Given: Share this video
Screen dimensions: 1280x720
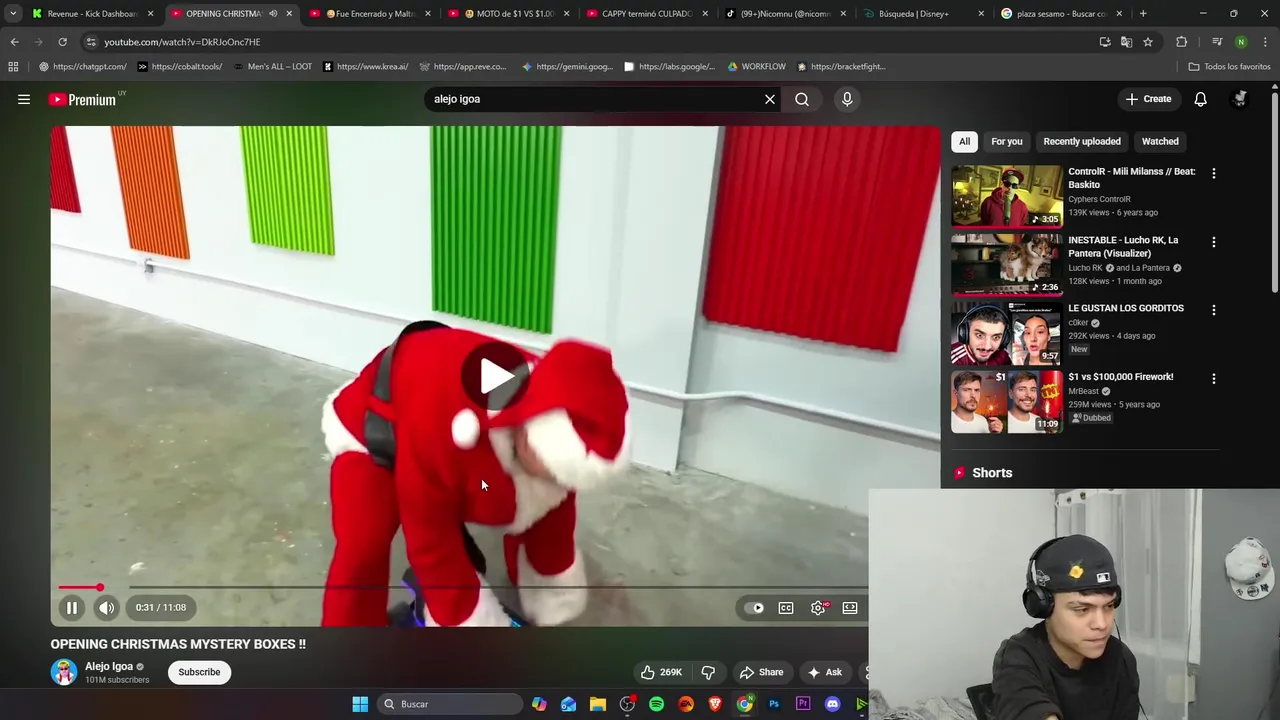Looking at the screenshot, I should [x=761, y=672].
